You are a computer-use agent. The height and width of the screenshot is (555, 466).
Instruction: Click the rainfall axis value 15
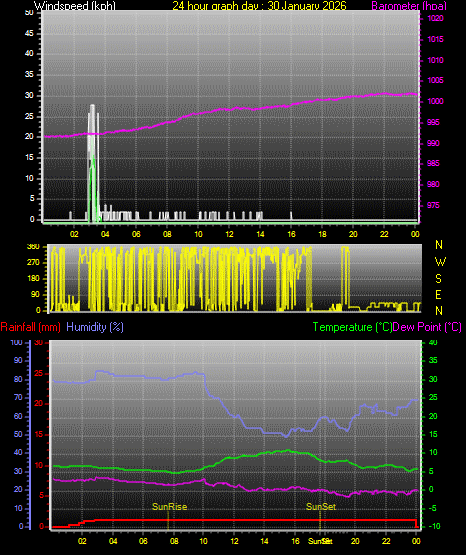[39, 435]
